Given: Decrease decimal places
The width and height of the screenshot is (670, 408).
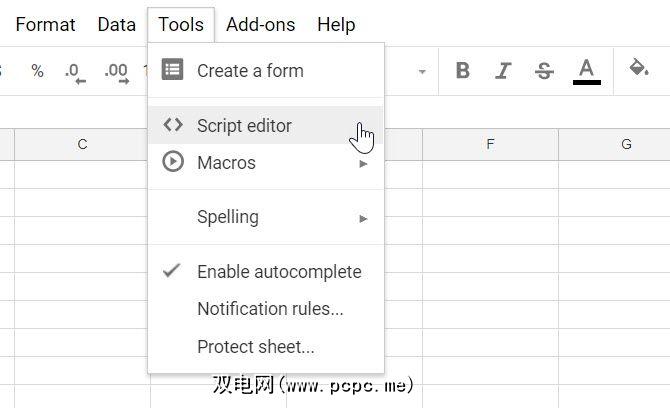Looking at the screenshot, I should [74, 71].
